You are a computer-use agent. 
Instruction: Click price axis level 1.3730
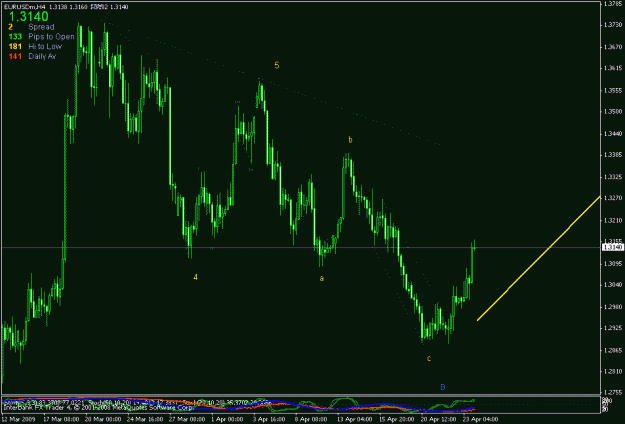[612, 25]
